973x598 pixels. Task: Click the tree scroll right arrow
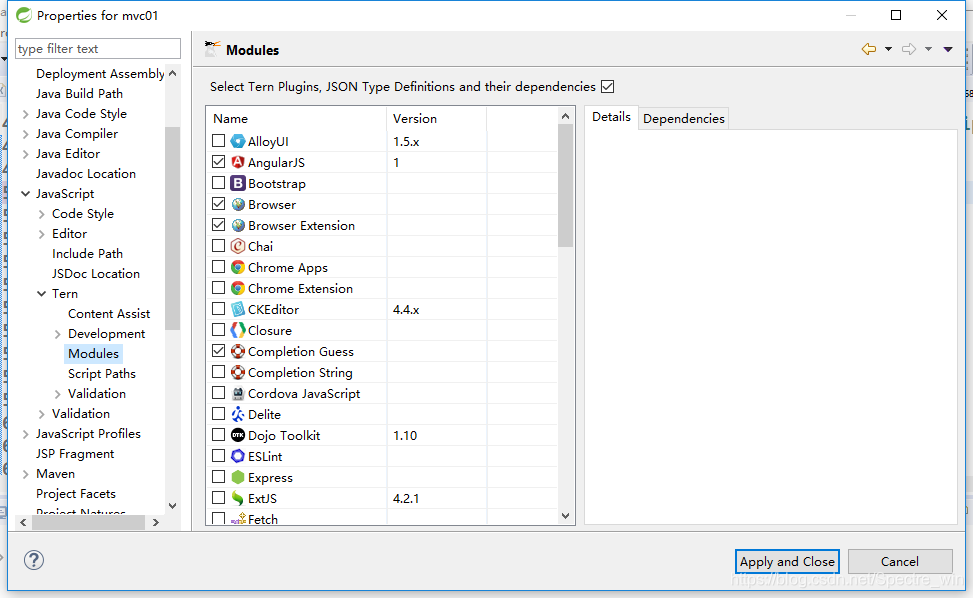[x=156, y=522]
